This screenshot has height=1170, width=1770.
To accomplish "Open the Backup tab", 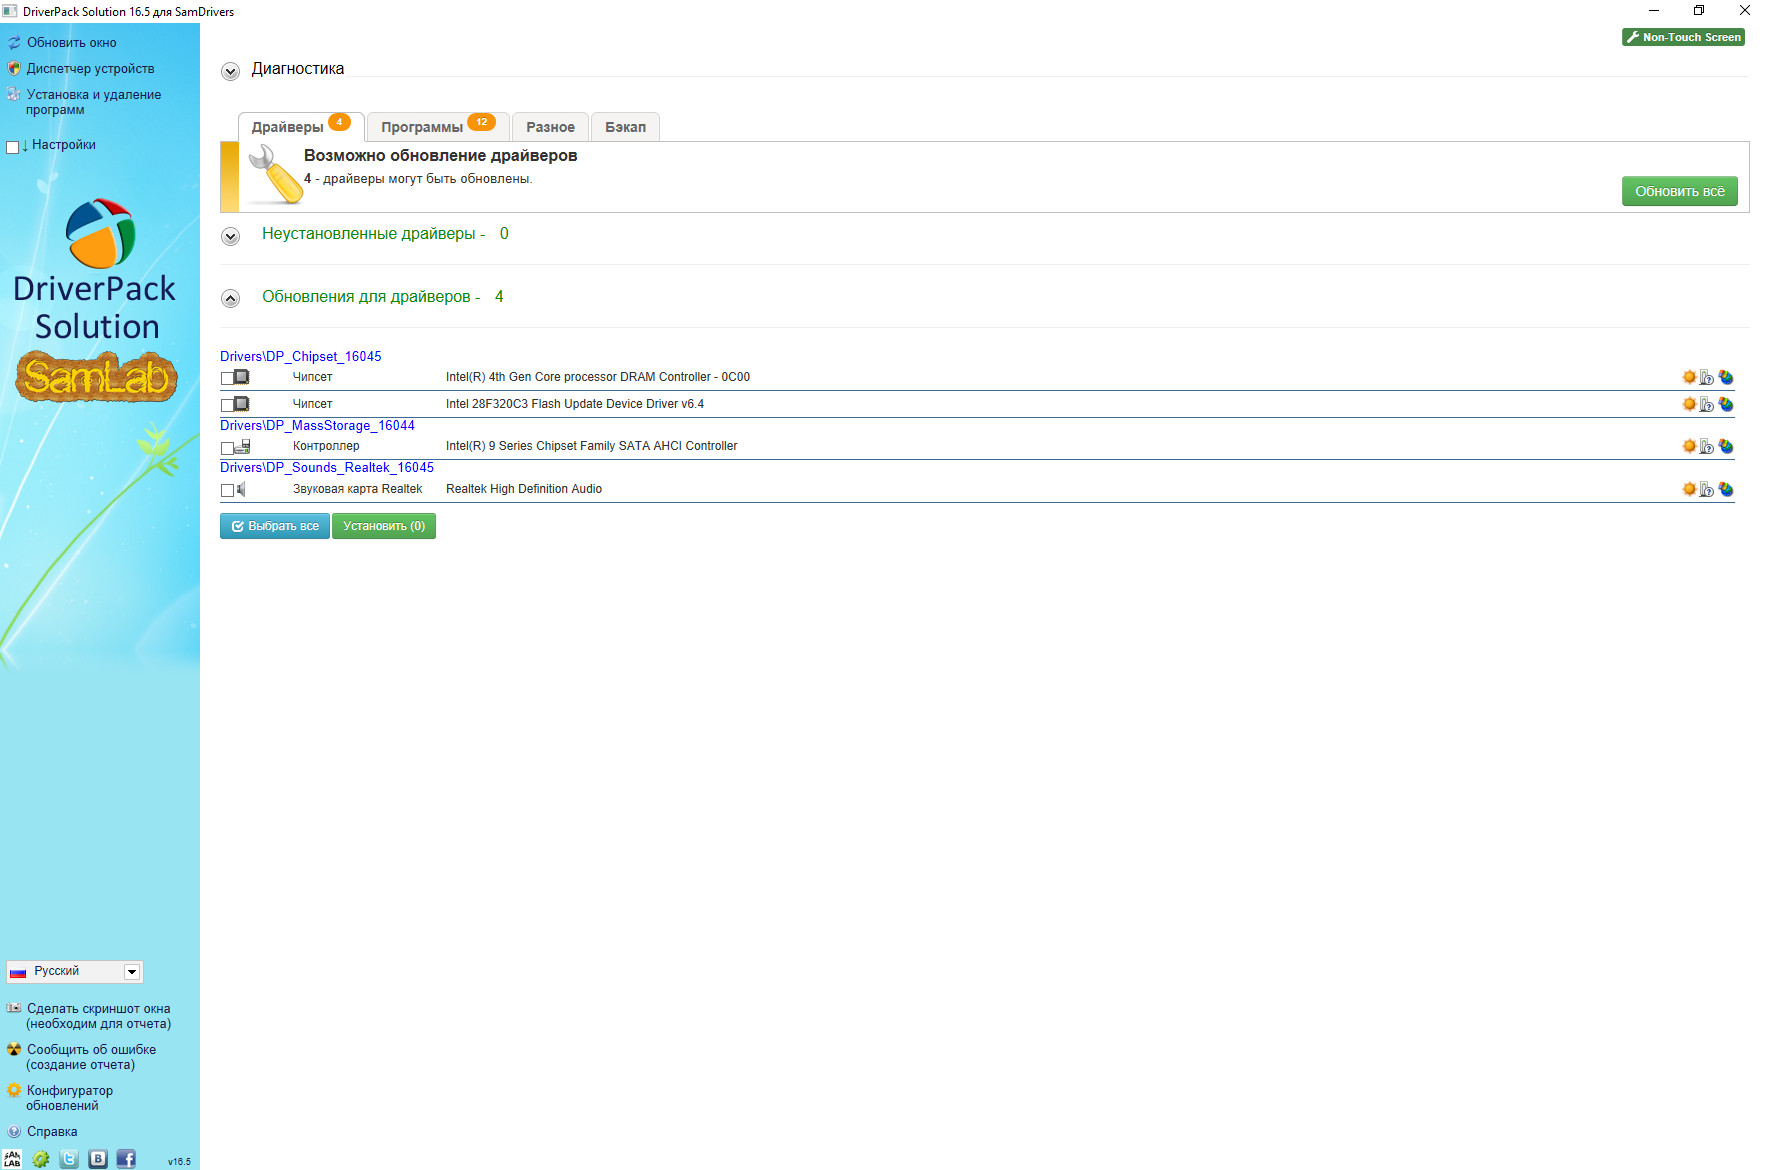I will [625, 127].
